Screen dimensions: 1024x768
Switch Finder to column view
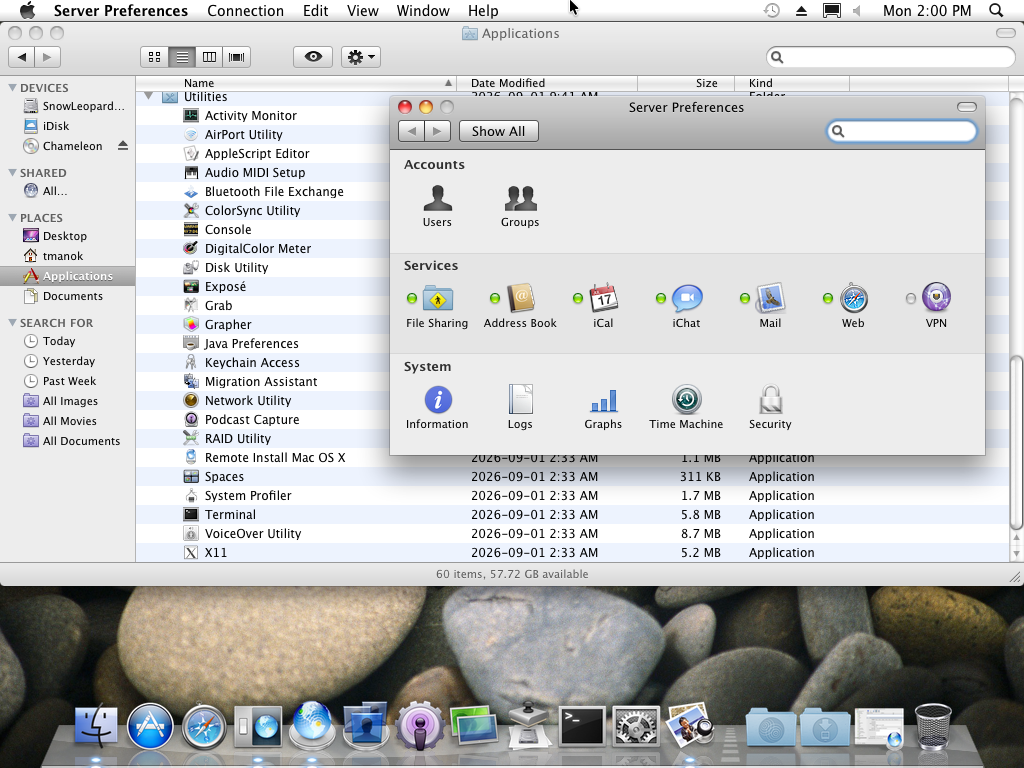click(209, 57)
